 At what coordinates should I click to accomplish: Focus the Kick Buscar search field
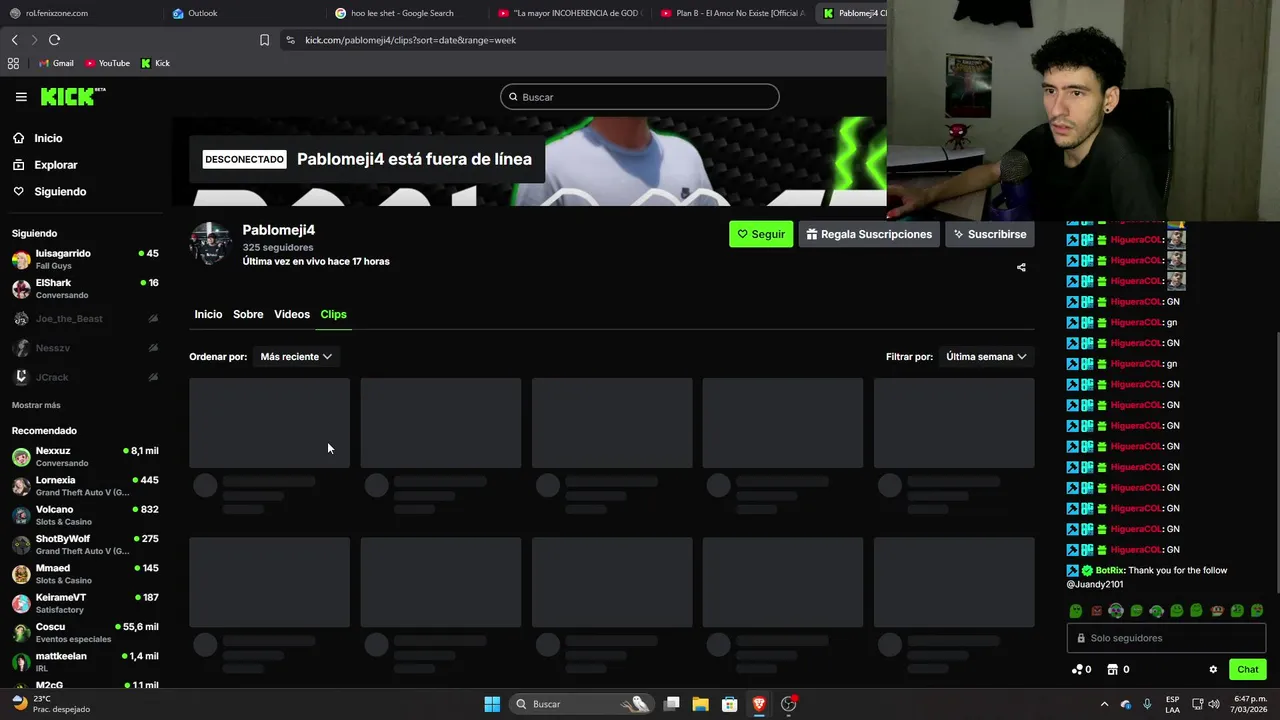click(x=640, y=97)
